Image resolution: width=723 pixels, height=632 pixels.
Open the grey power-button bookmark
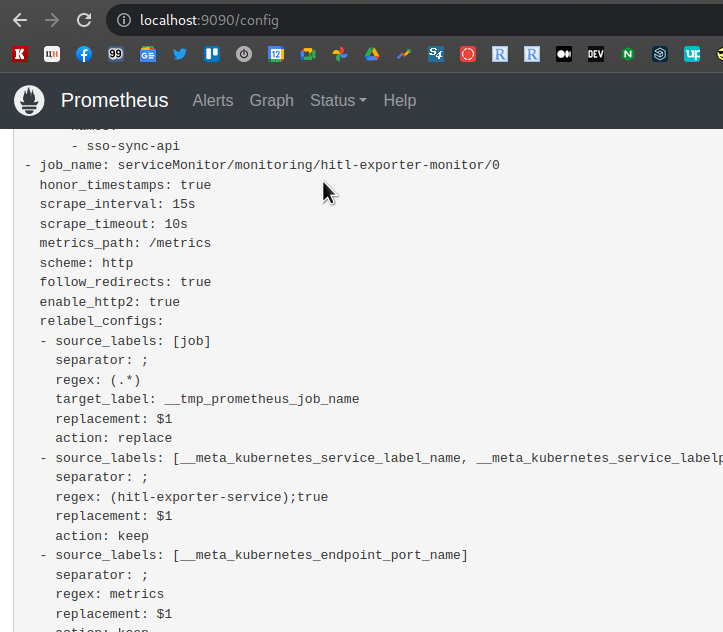pyautogui.click(x=244, y=54)
